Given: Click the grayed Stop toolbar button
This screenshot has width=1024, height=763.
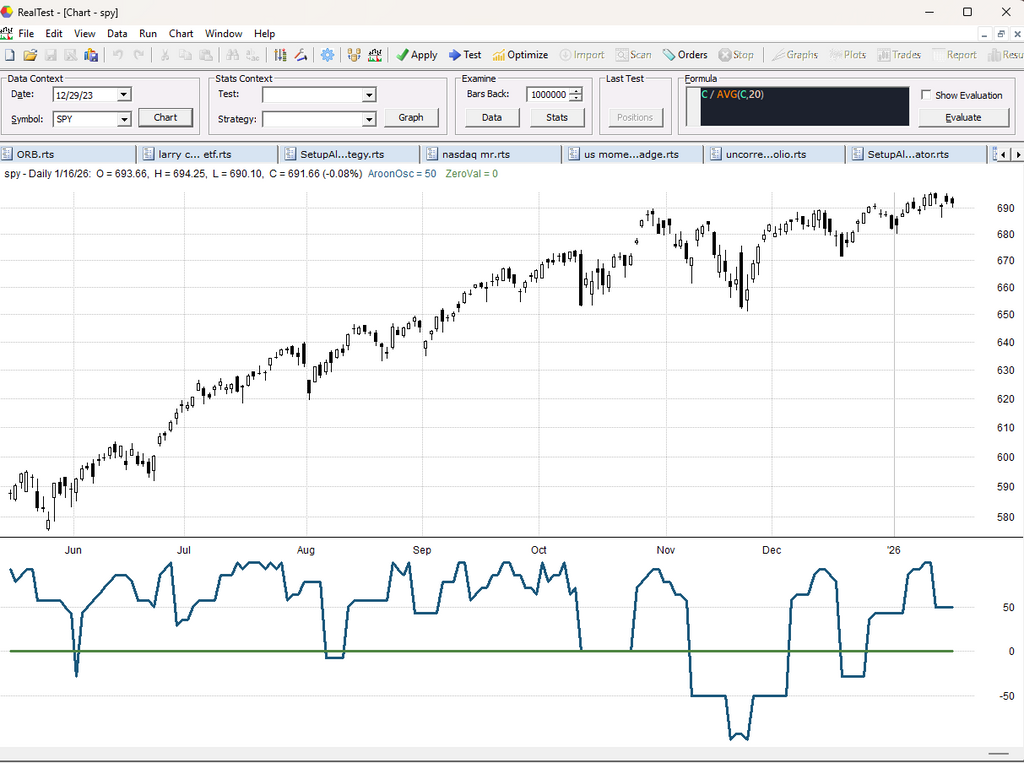Looking at the screenshot, I should click(736, 56).
